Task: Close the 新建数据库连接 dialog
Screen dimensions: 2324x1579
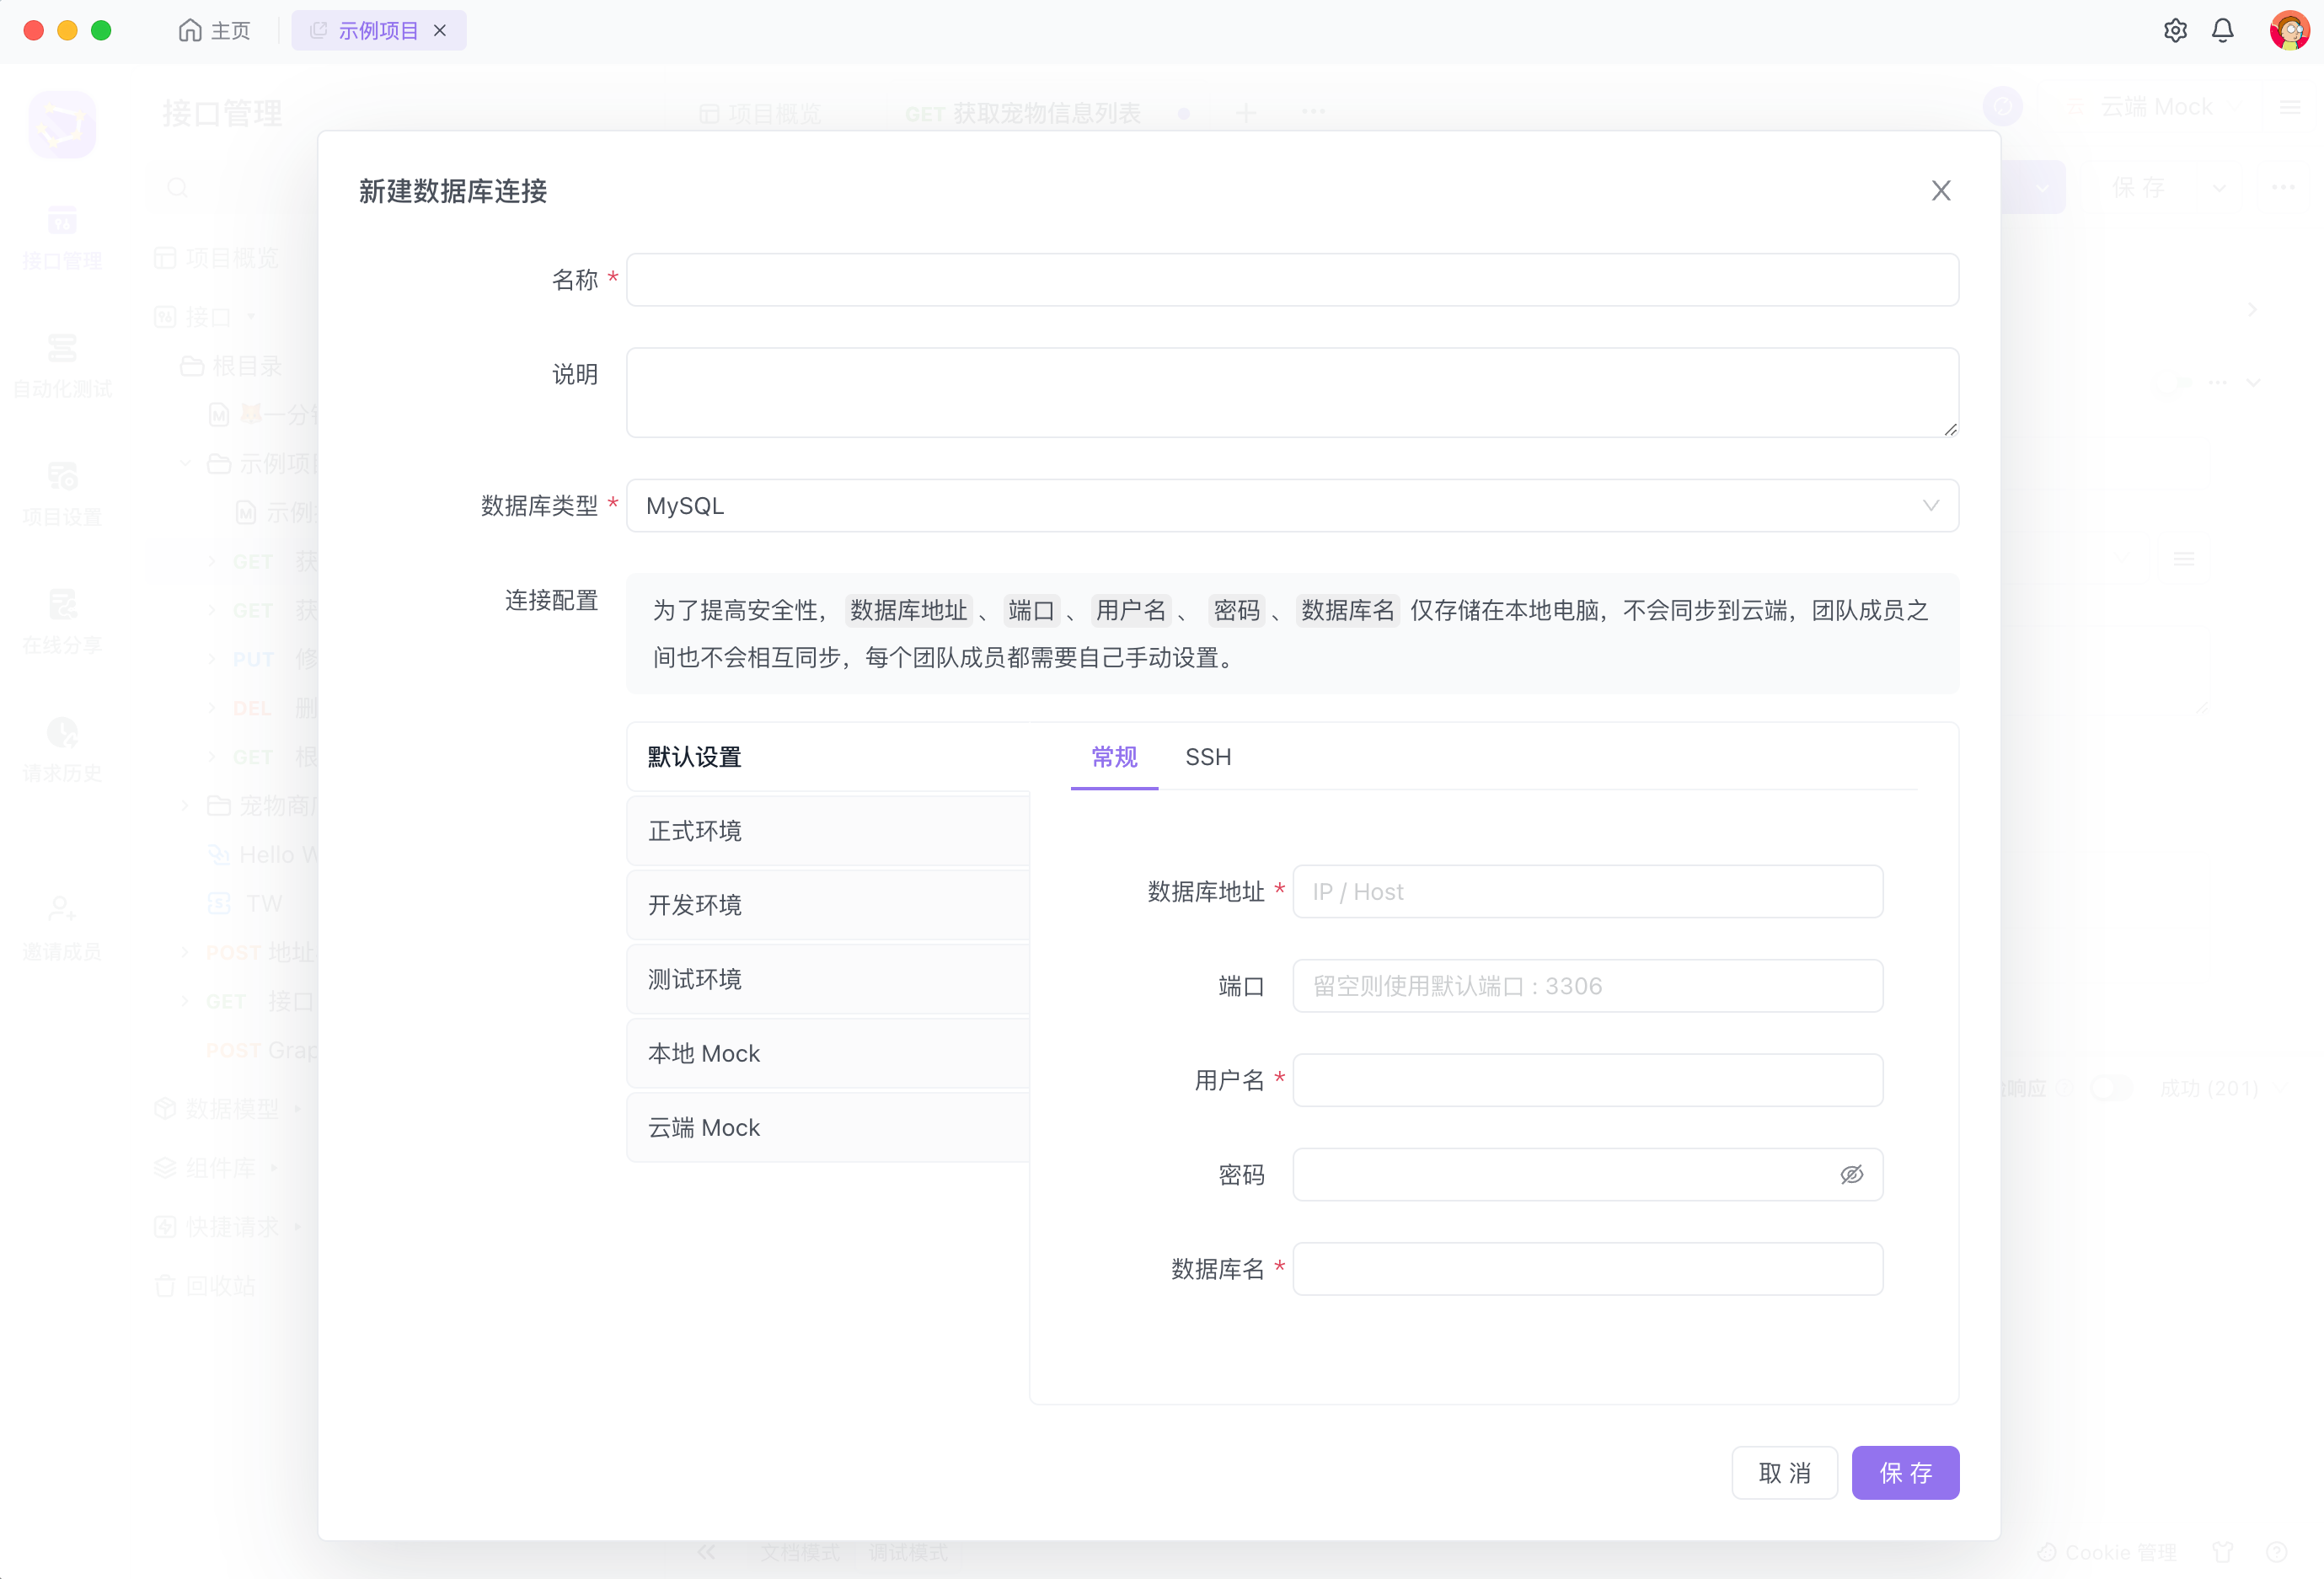Action: 1941,190
